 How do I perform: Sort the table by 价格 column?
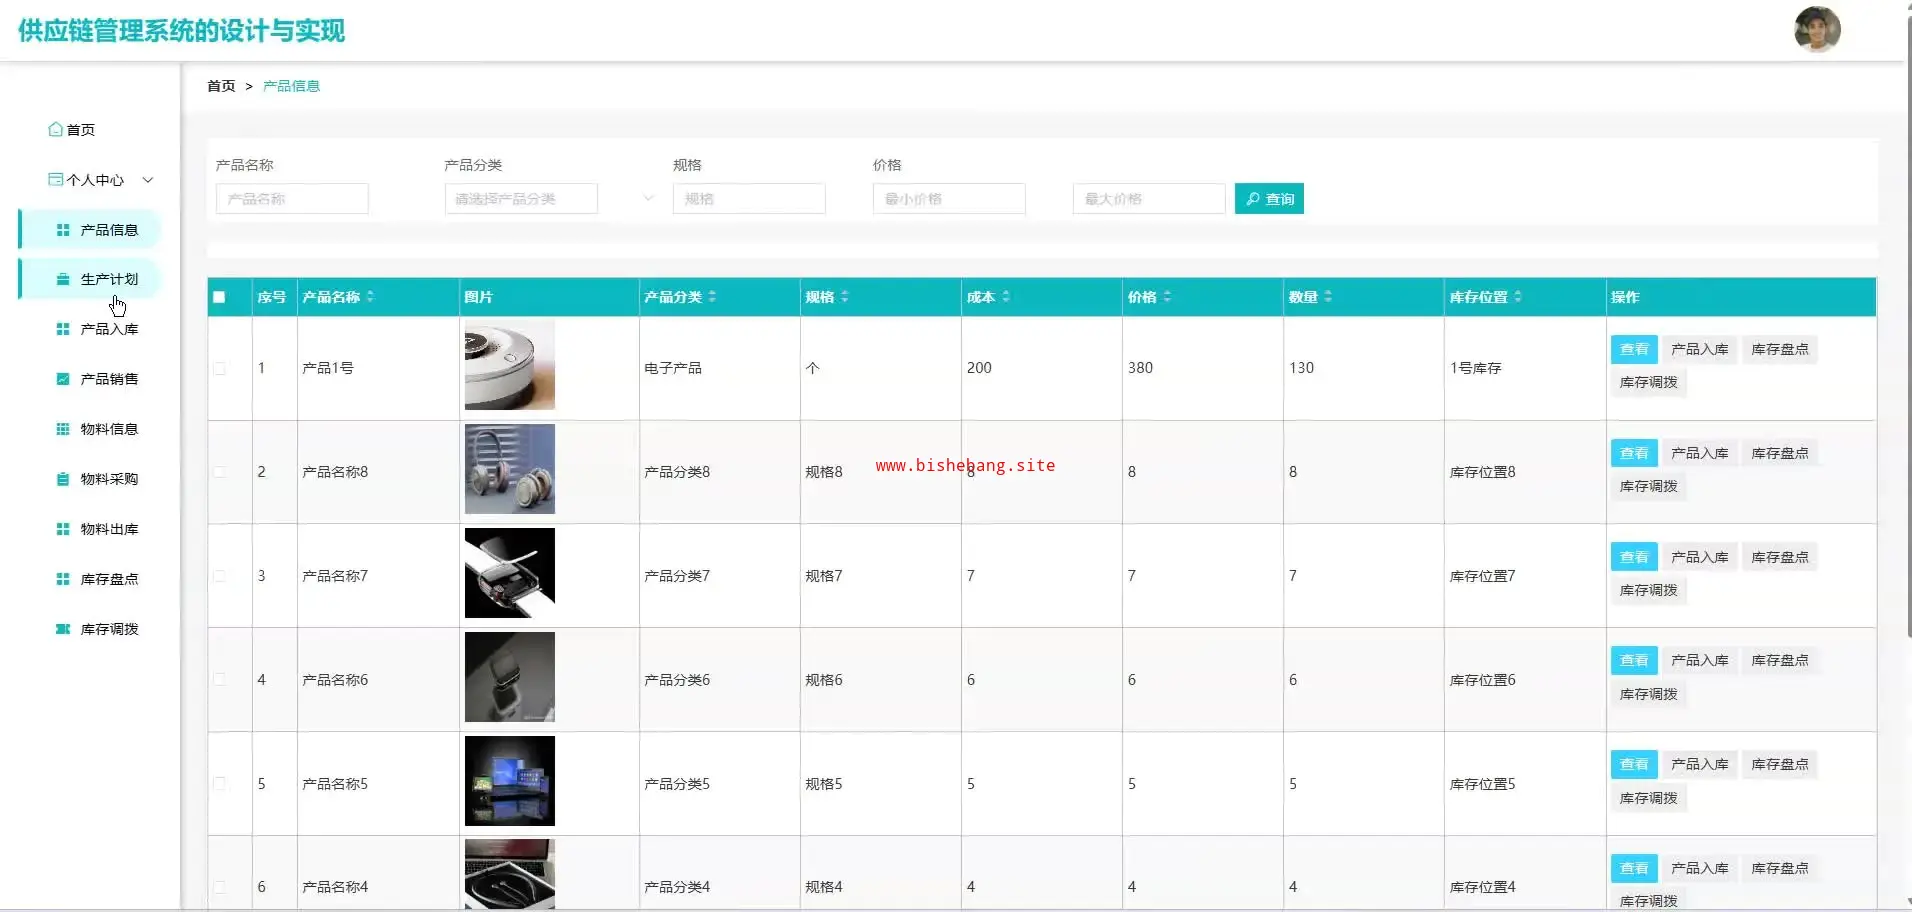click(1167, 297)
